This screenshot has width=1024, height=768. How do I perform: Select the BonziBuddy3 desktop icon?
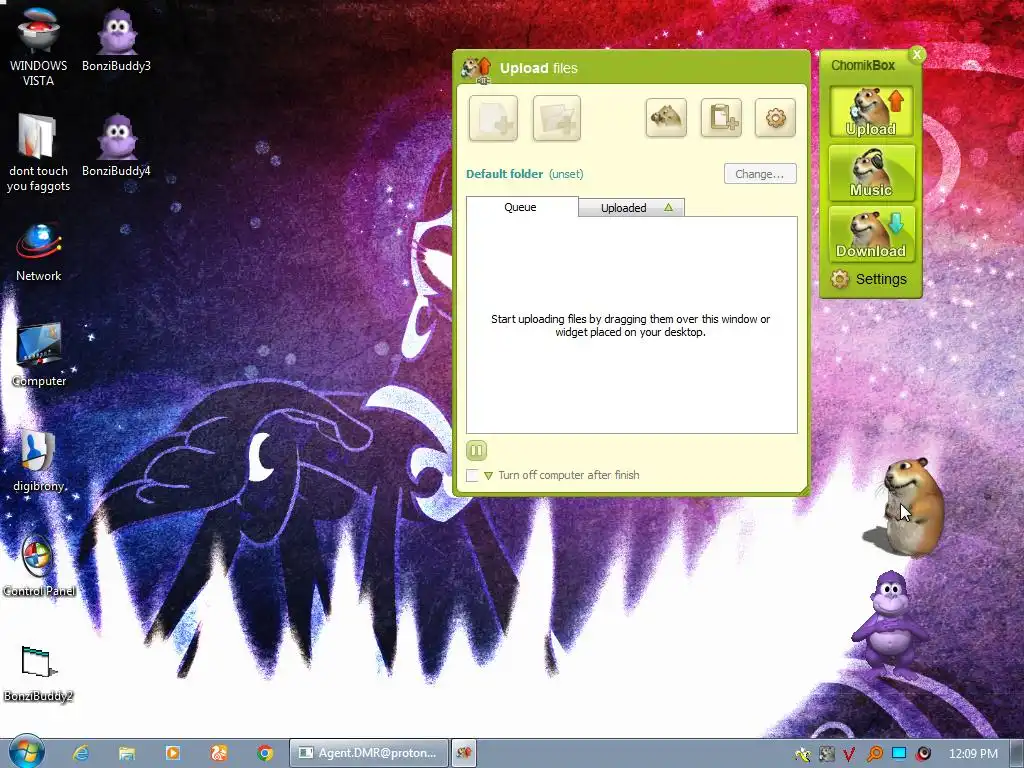pyautogui.click(x=116, y=40)
